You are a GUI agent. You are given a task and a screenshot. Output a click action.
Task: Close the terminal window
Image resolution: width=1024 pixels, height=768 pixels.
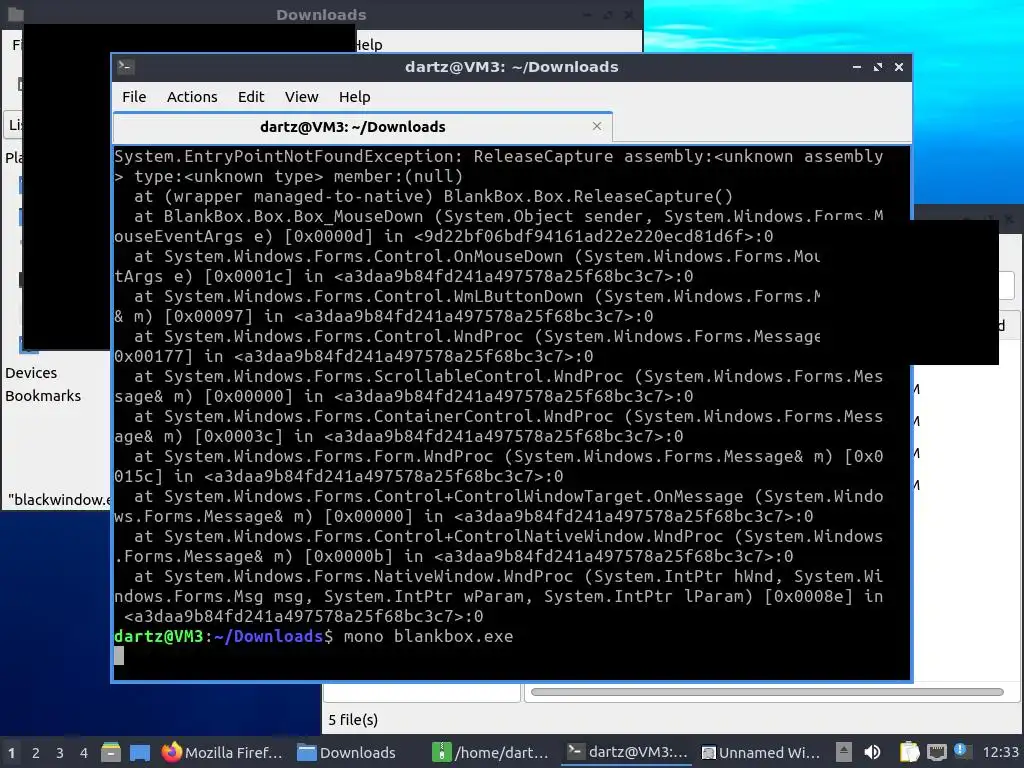click(899, 67)
